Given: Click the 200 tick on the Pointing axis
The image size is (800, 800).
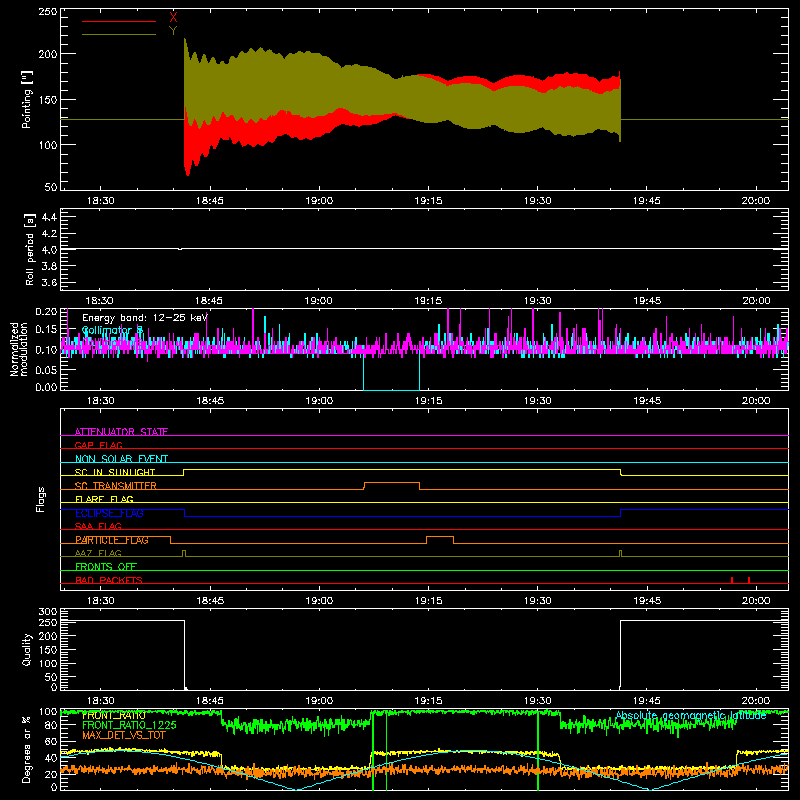Looking at the screenshot, I should [48, 54].
